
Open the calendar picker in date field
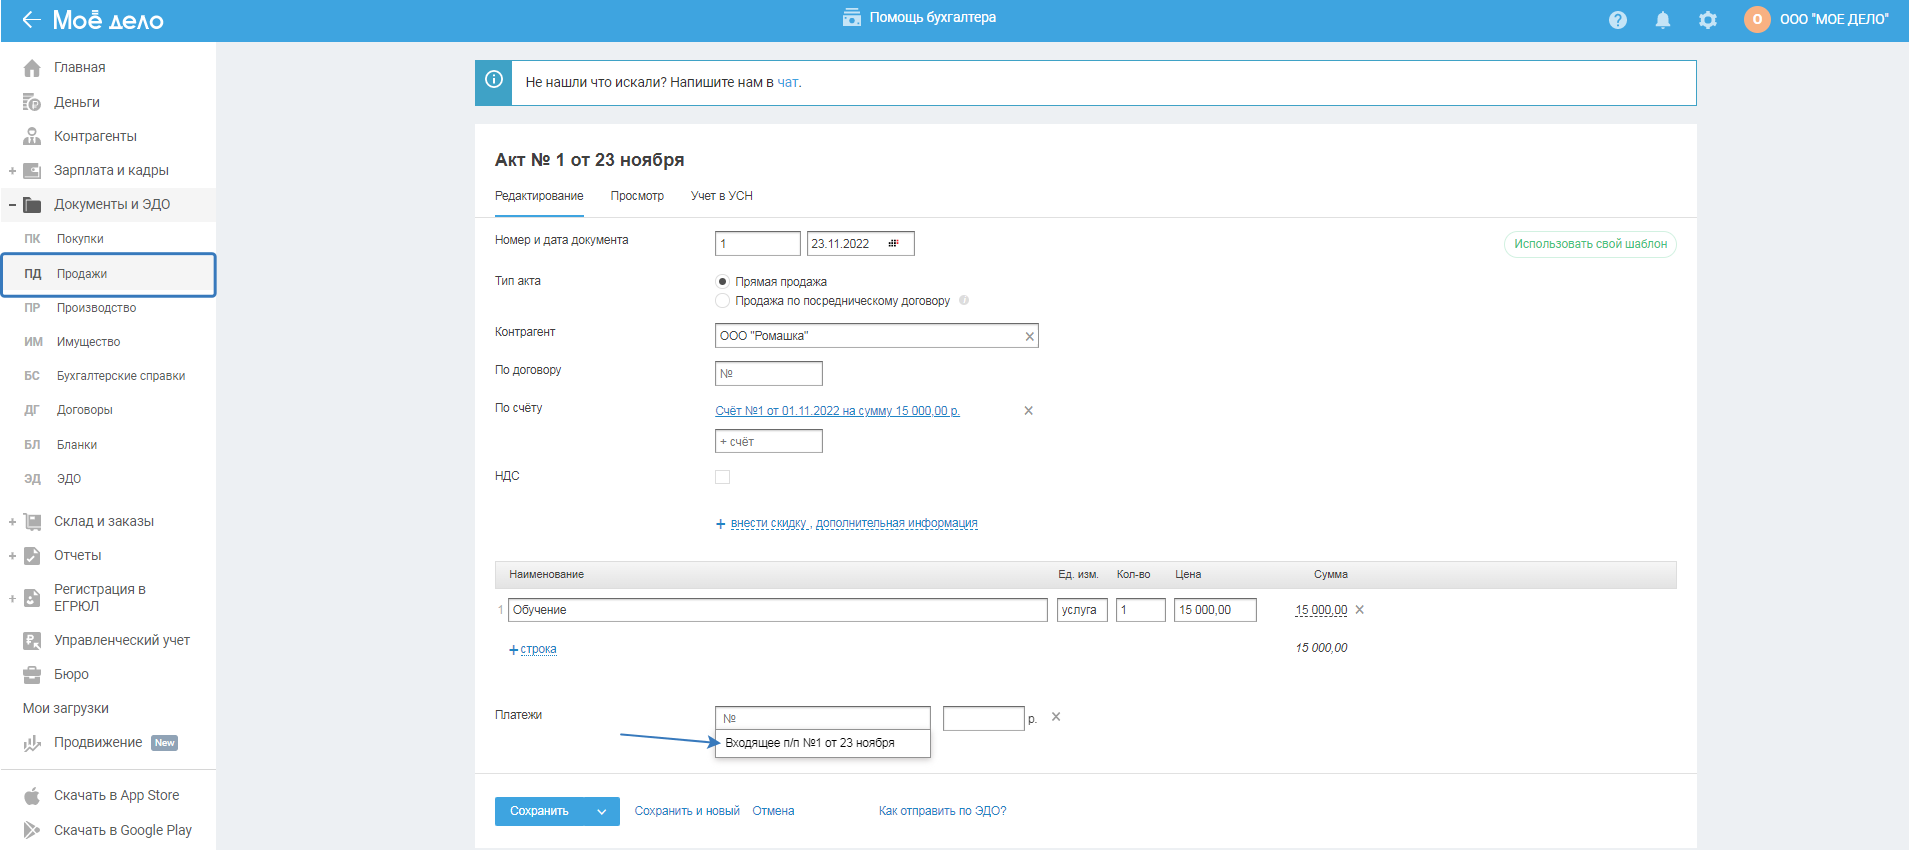tap(893, 243)
